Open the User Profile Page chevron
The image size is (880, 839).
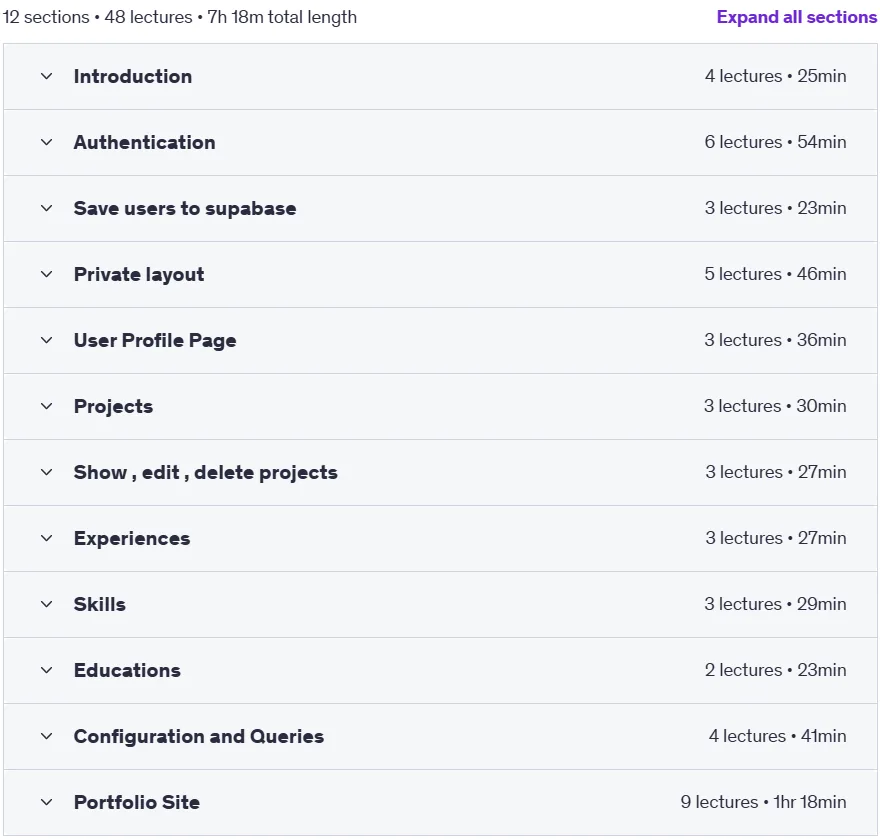(x=47, y=340)
